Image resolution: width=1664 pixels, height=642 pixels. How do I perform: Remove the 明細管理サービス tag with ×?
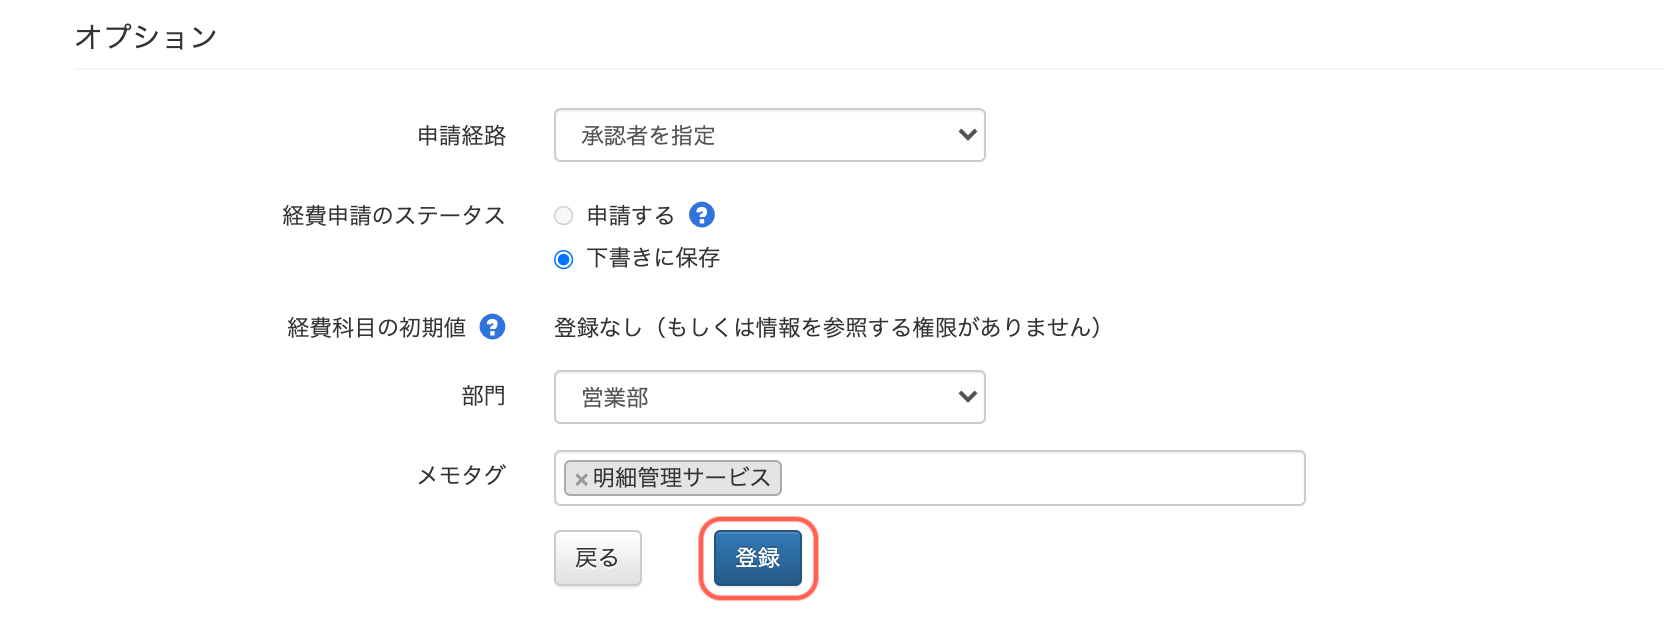[x=581, y=479]
